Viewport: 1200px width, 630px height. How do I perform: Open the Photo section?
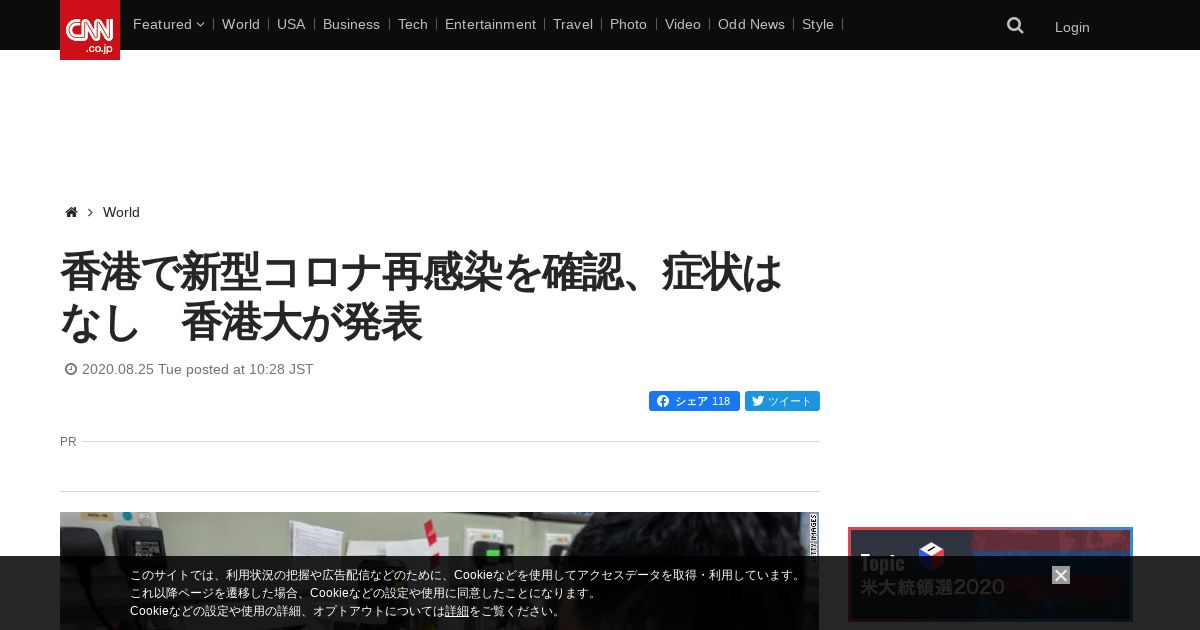point(628,24)
